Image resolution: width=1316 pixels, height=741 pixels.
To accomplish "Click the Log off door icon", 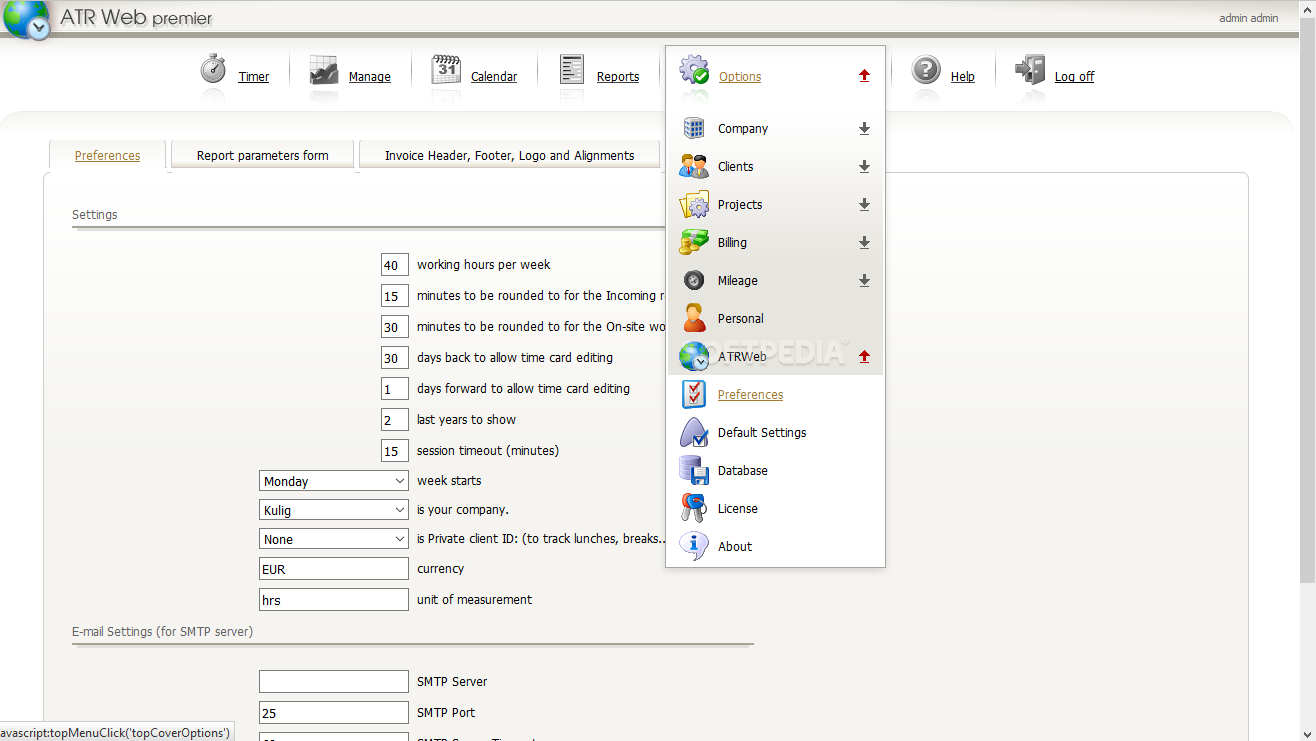I will tap(1030, 70).
